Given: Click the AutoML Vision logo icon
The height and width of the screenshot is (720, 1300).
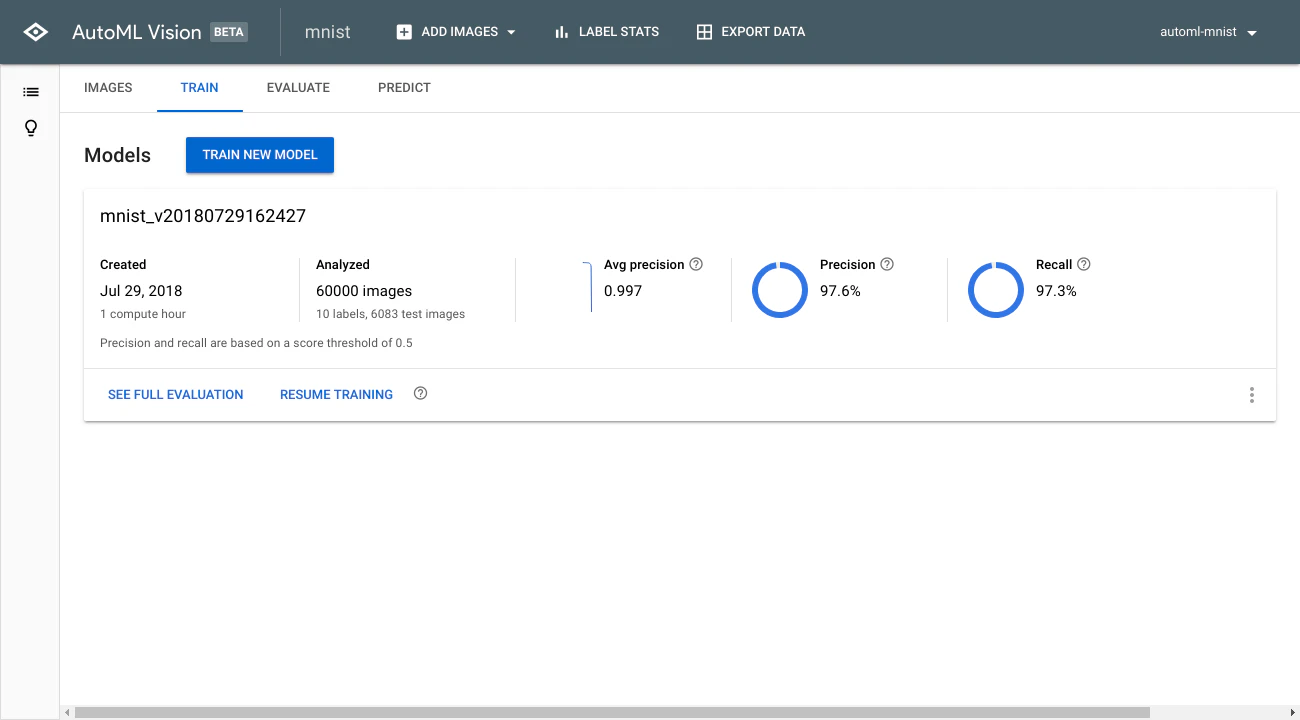Looking at the screenshot, I should click(35, 32).
